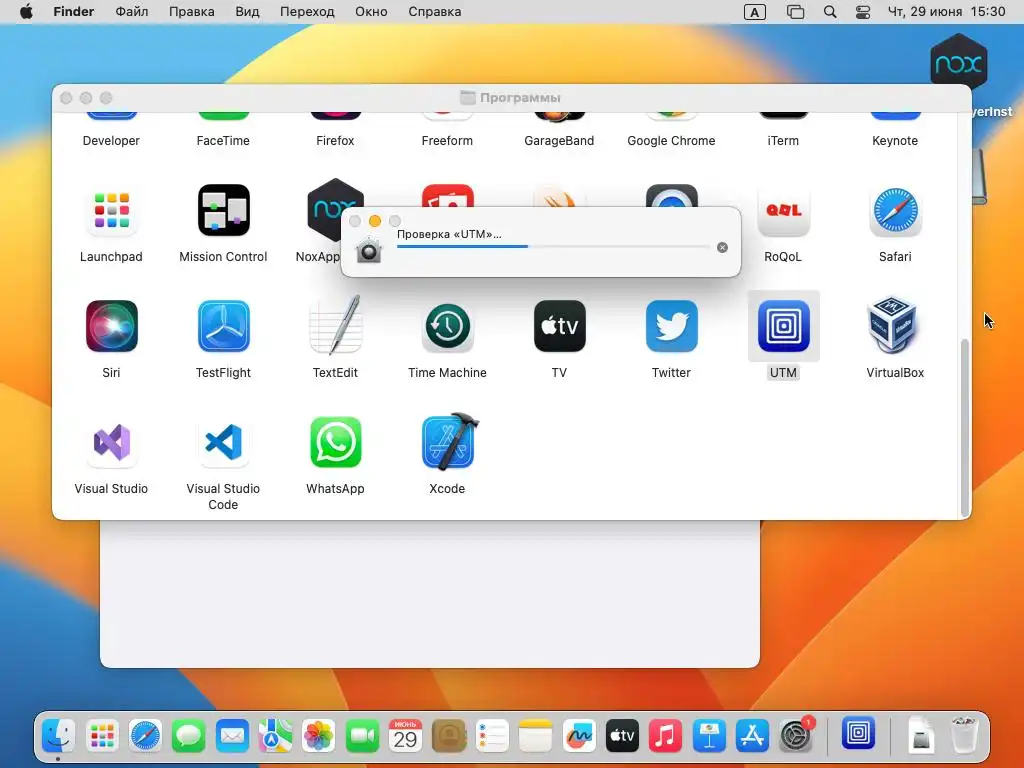Open Stage Manager menu bar icon
Viewport: 1024px width, 768px height.
(795, 12)
